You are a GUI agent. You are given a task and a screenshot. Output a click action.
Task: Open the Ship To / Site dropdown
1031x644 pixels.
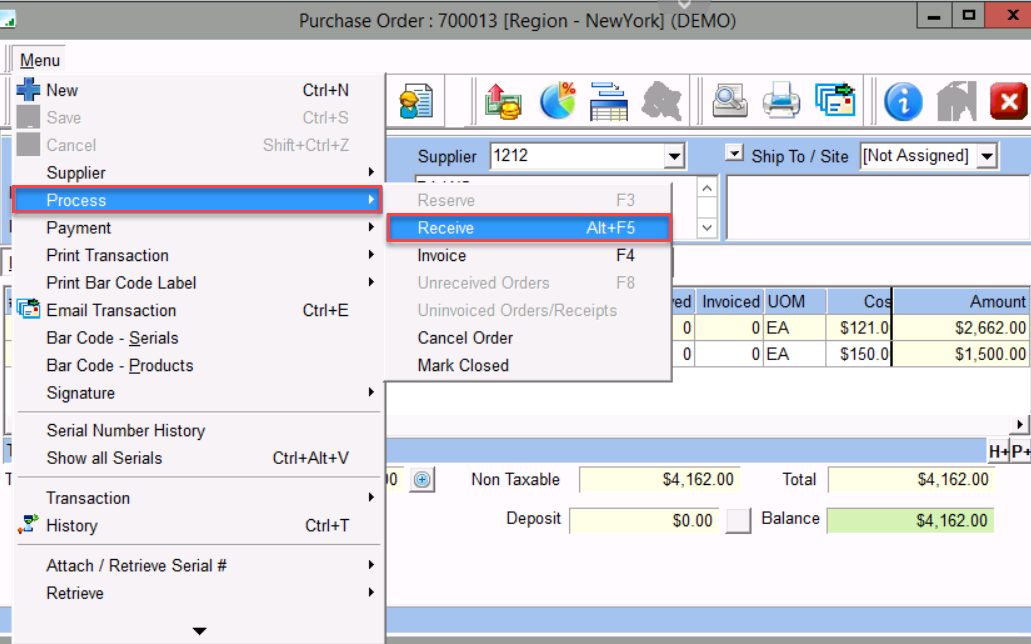click(x=987, y=156)
